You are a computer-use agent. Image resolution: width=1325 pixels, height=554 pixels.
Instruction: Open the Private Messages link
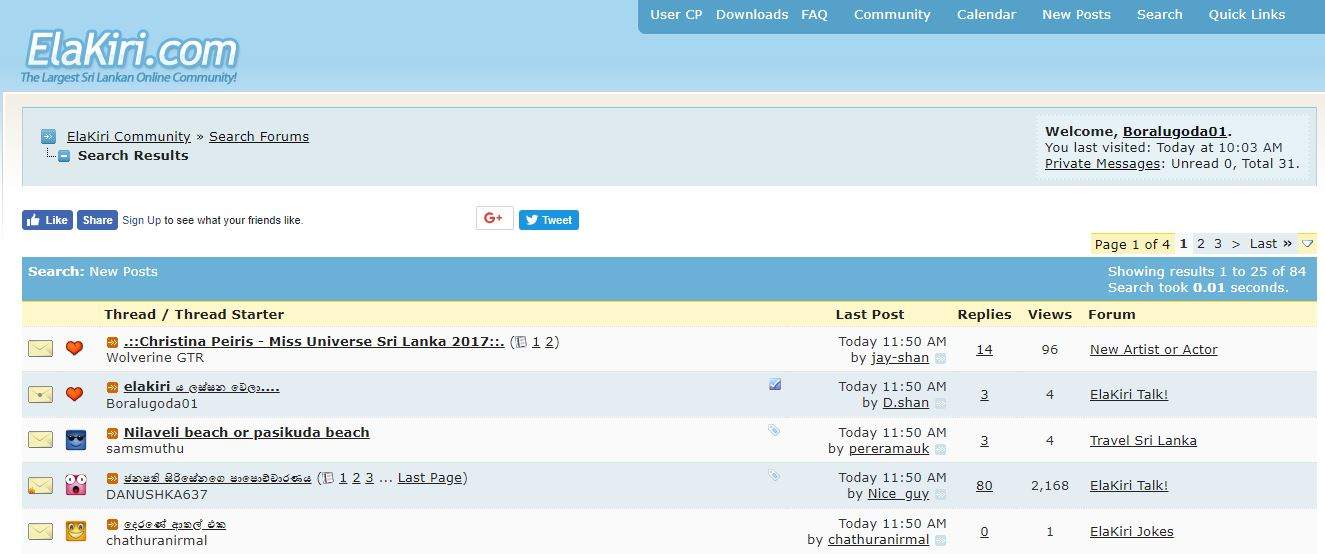point(1103,163)
